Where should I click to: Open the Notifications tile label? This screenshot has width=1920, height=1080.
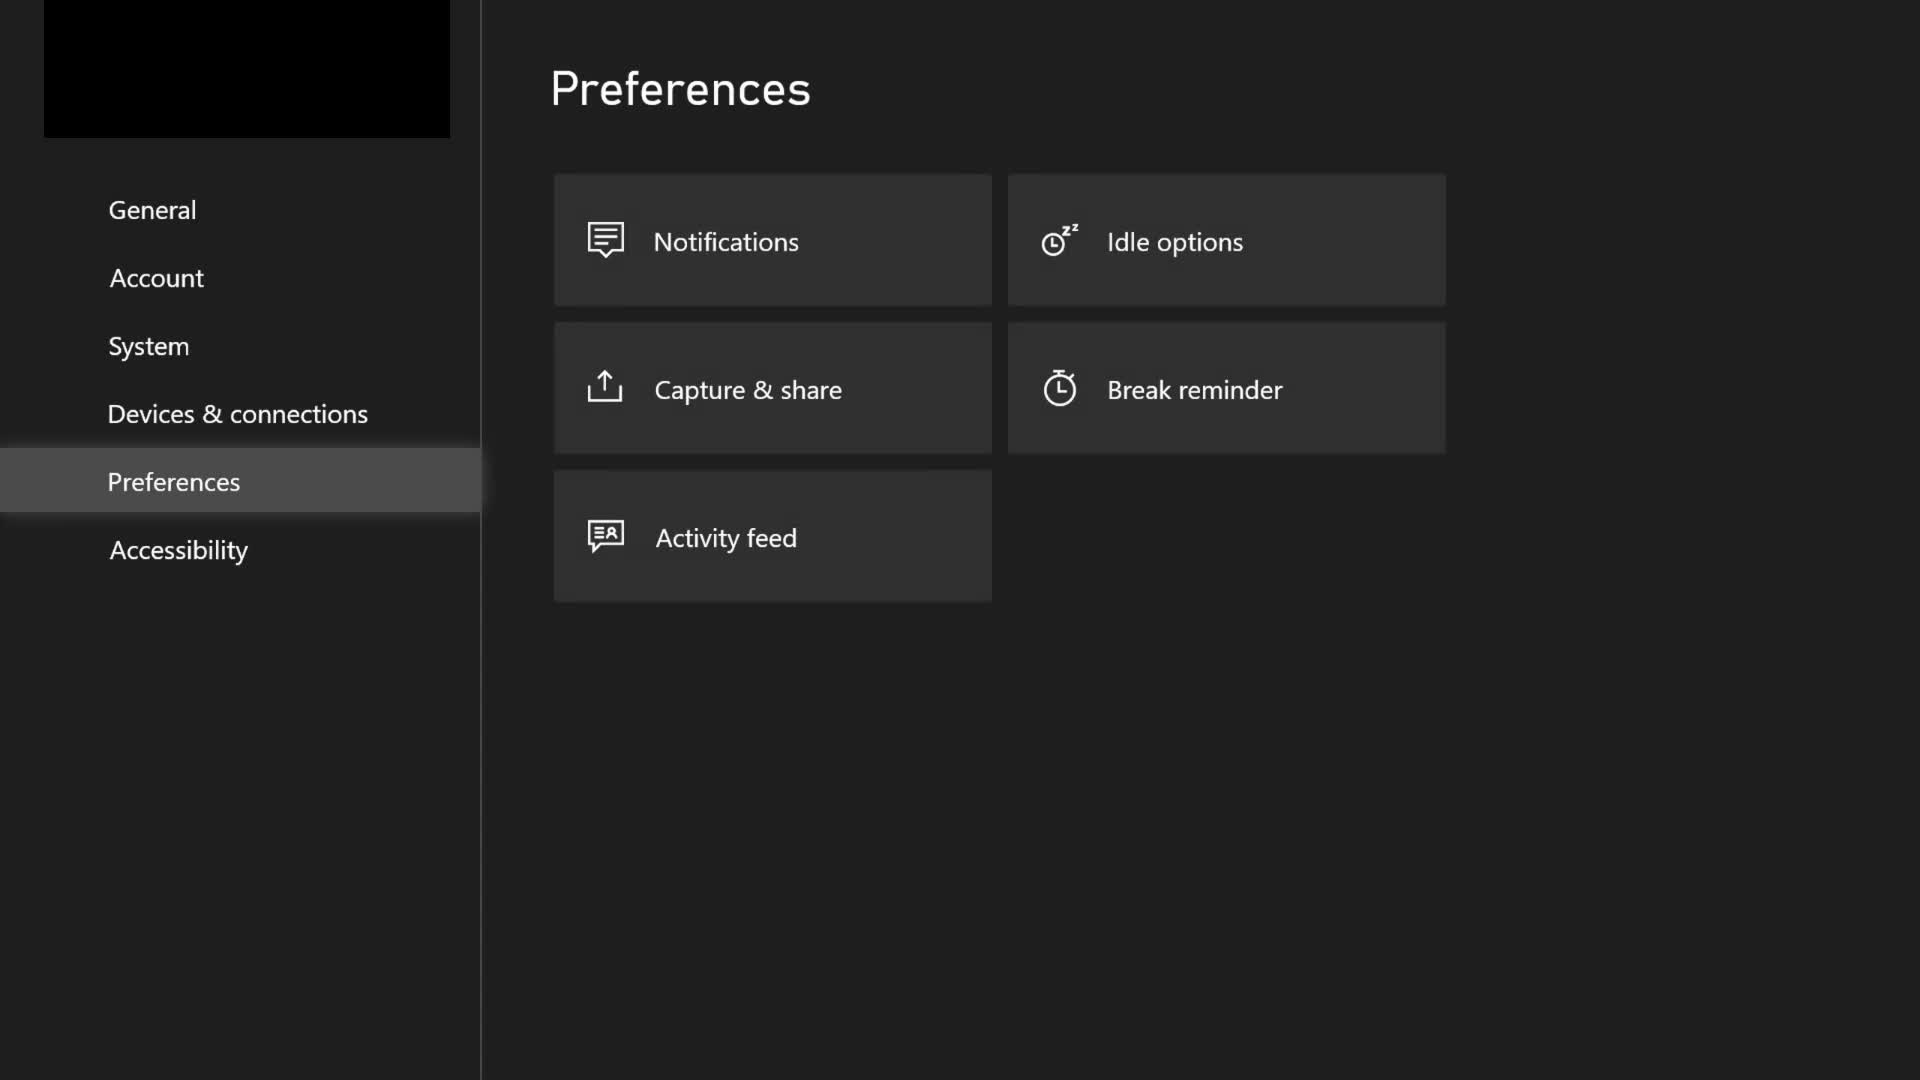coord(726,242)
